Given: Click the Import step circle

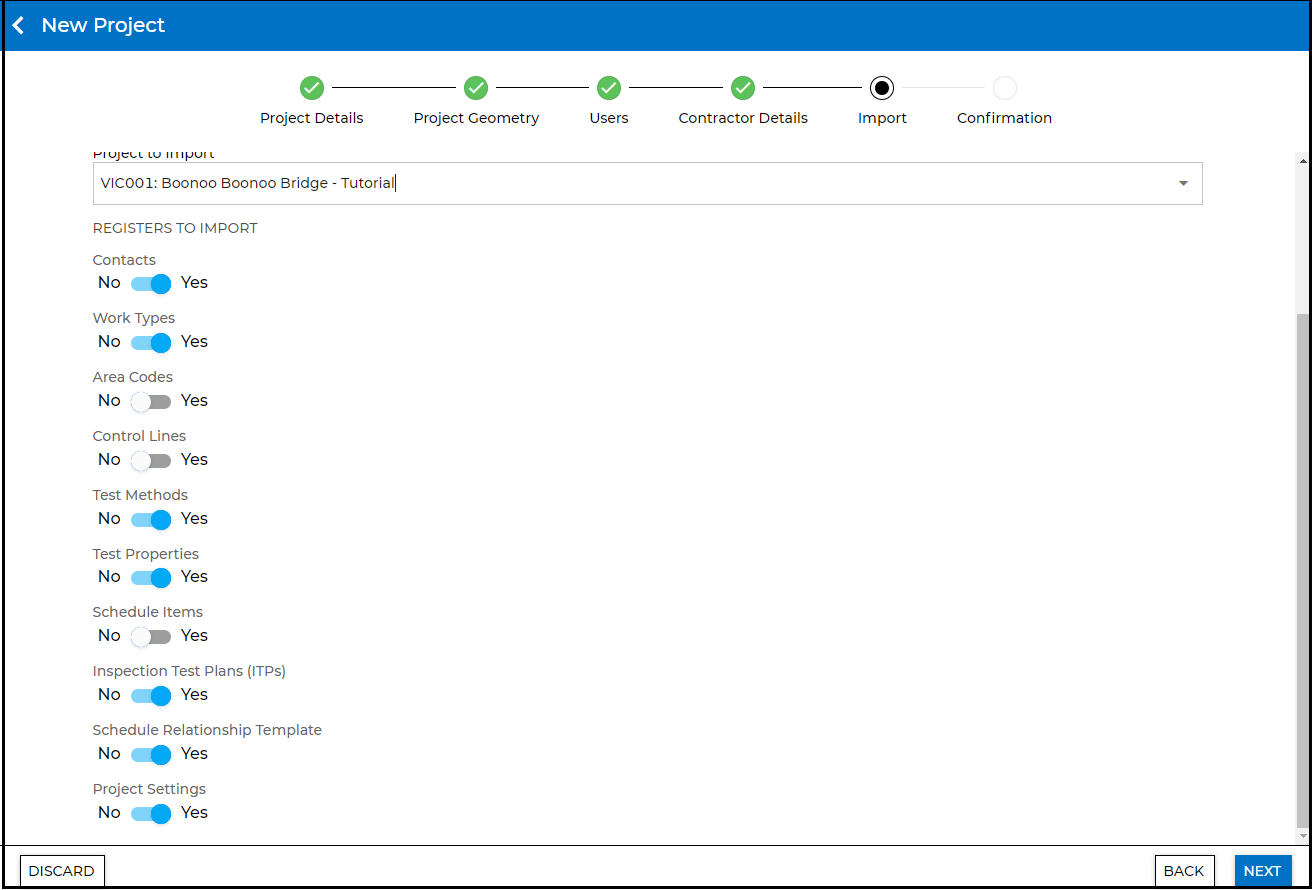Looking at the screenshot, I should tap(882, 88).
